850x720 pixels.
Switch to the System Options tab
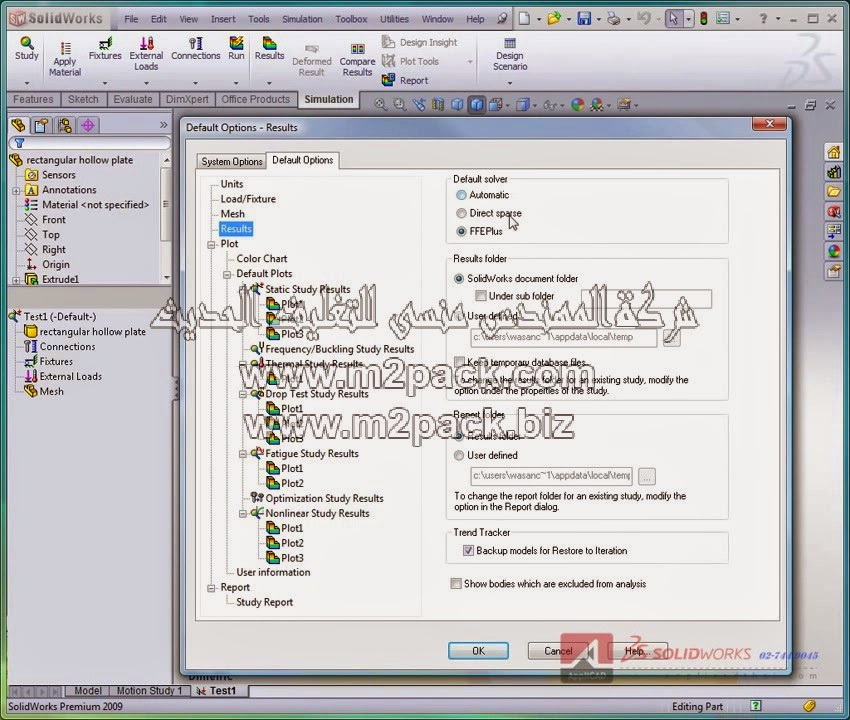coord(232,162)
